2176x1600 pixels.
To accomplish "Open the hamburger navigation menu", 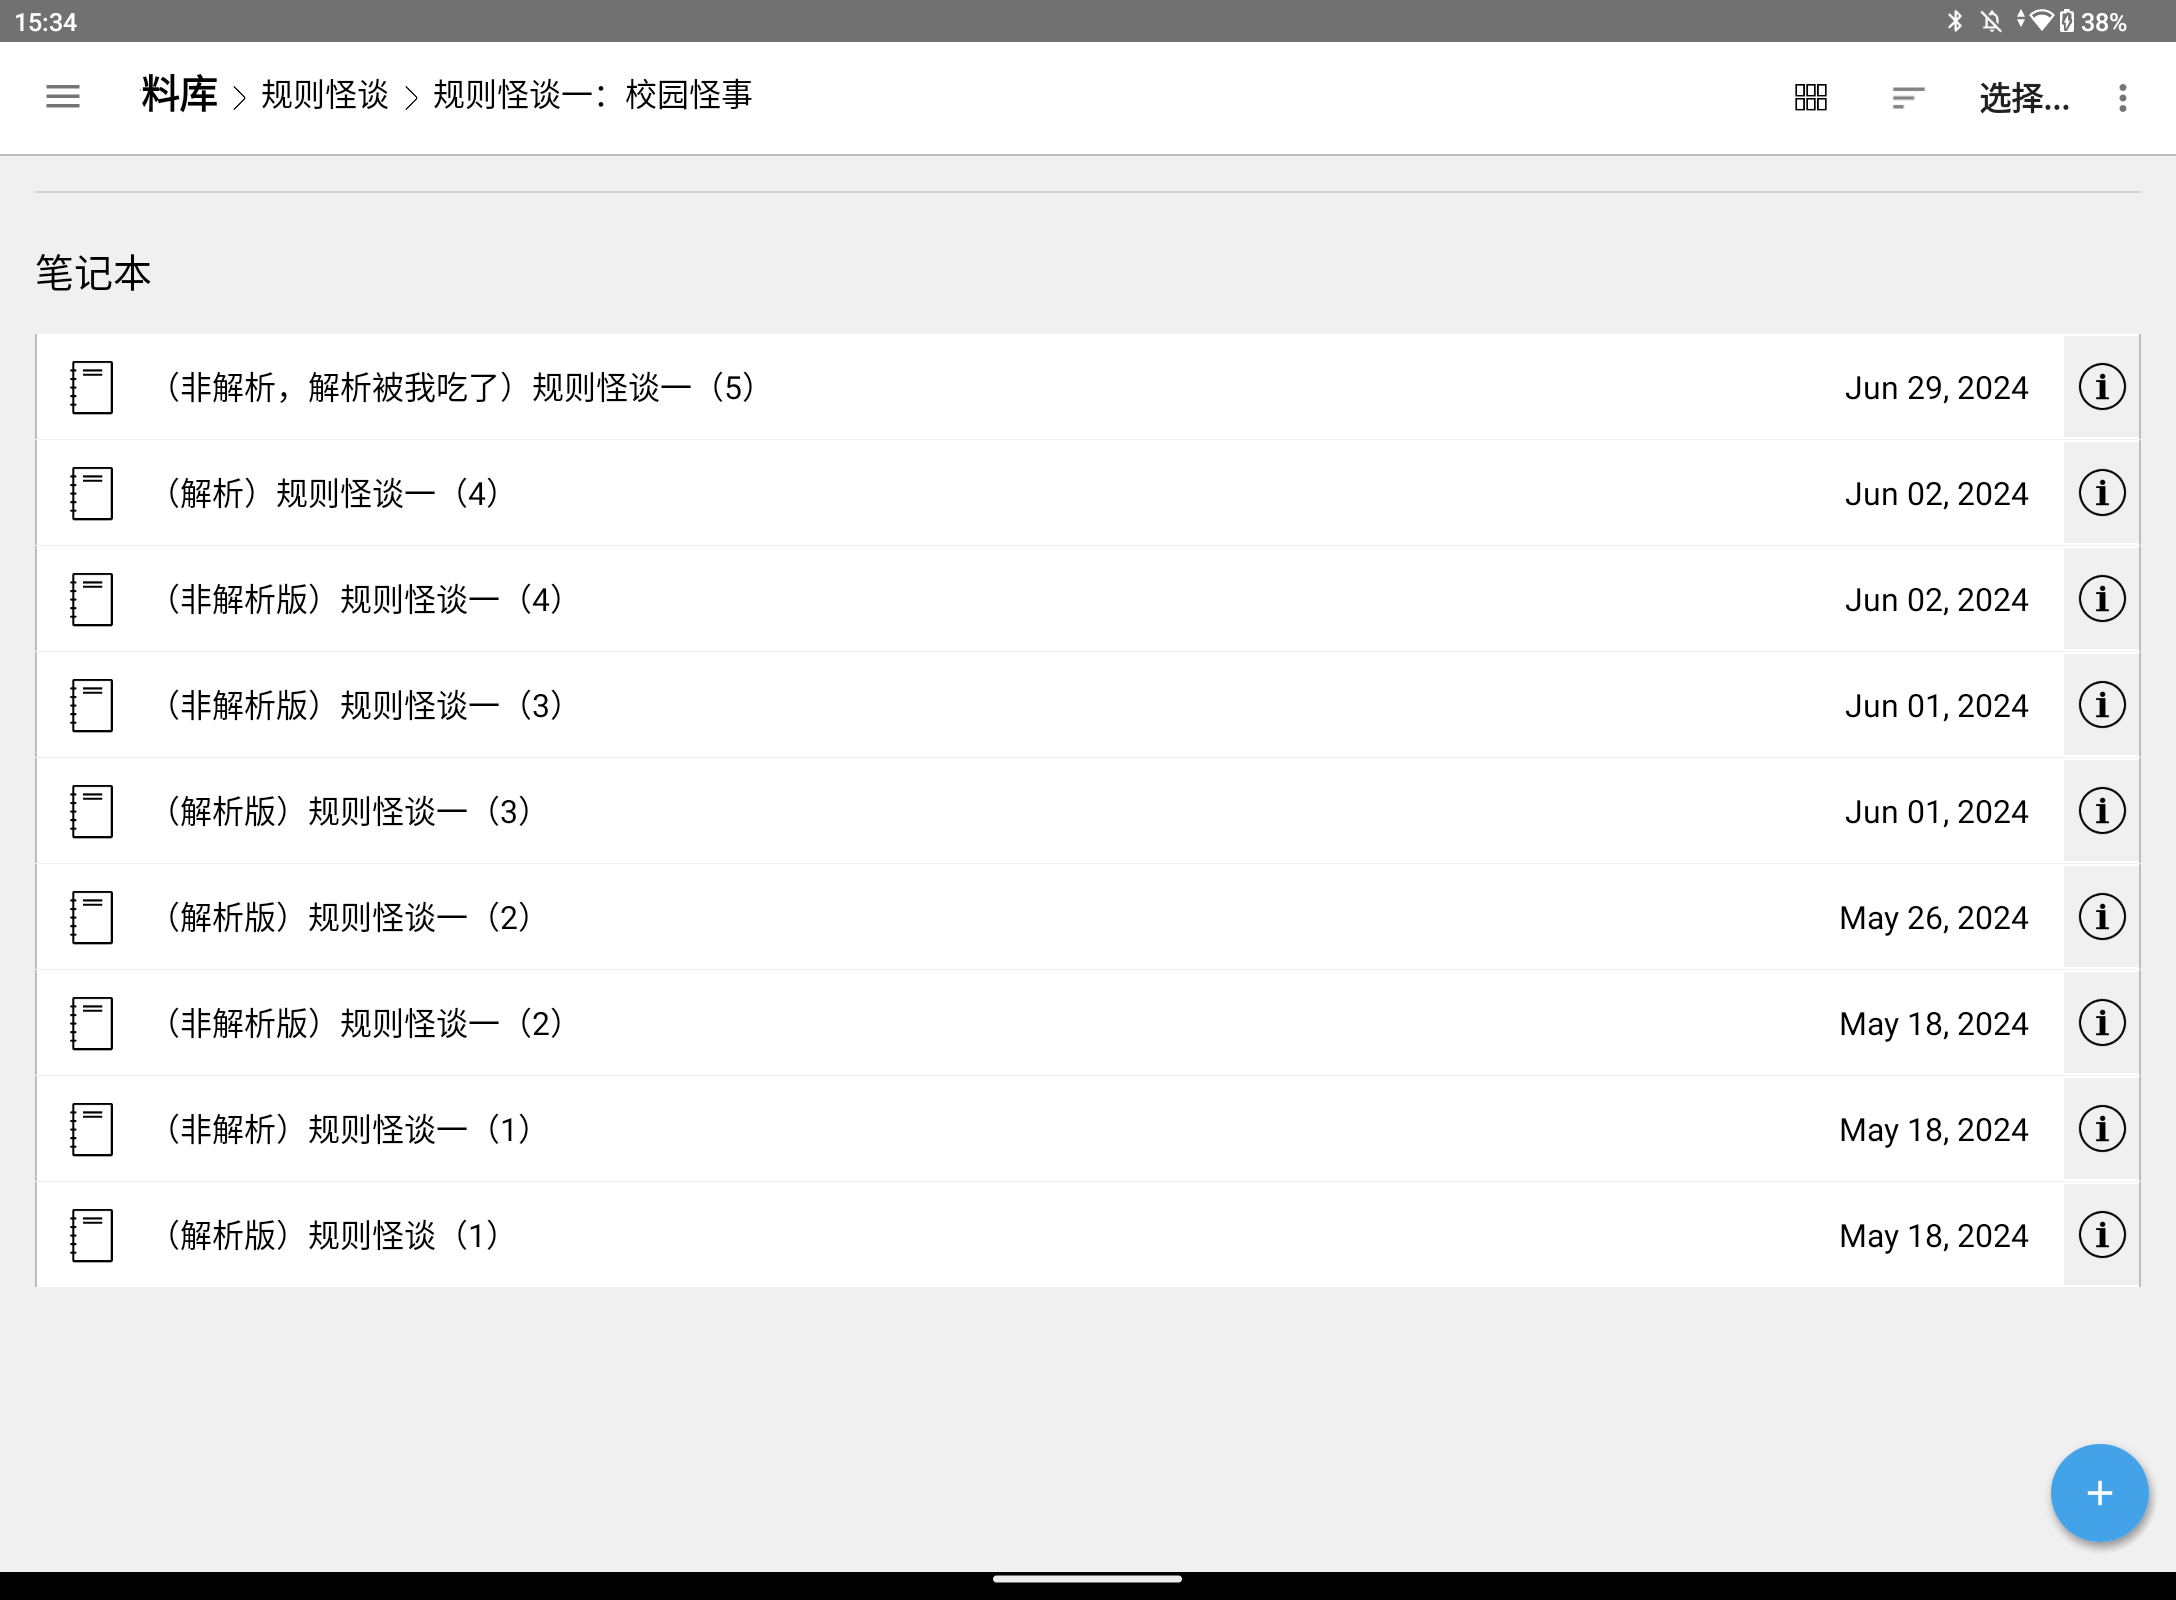I will pyautogui.click(x=63, y=97).
